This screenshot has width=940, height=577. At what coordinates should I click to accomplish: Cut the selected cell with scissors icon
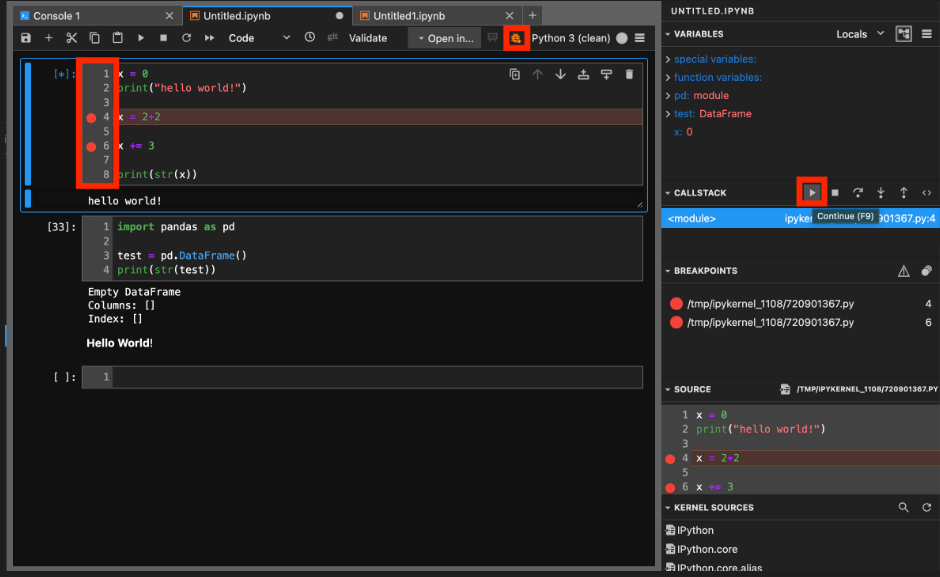click(x=71, y=38)
